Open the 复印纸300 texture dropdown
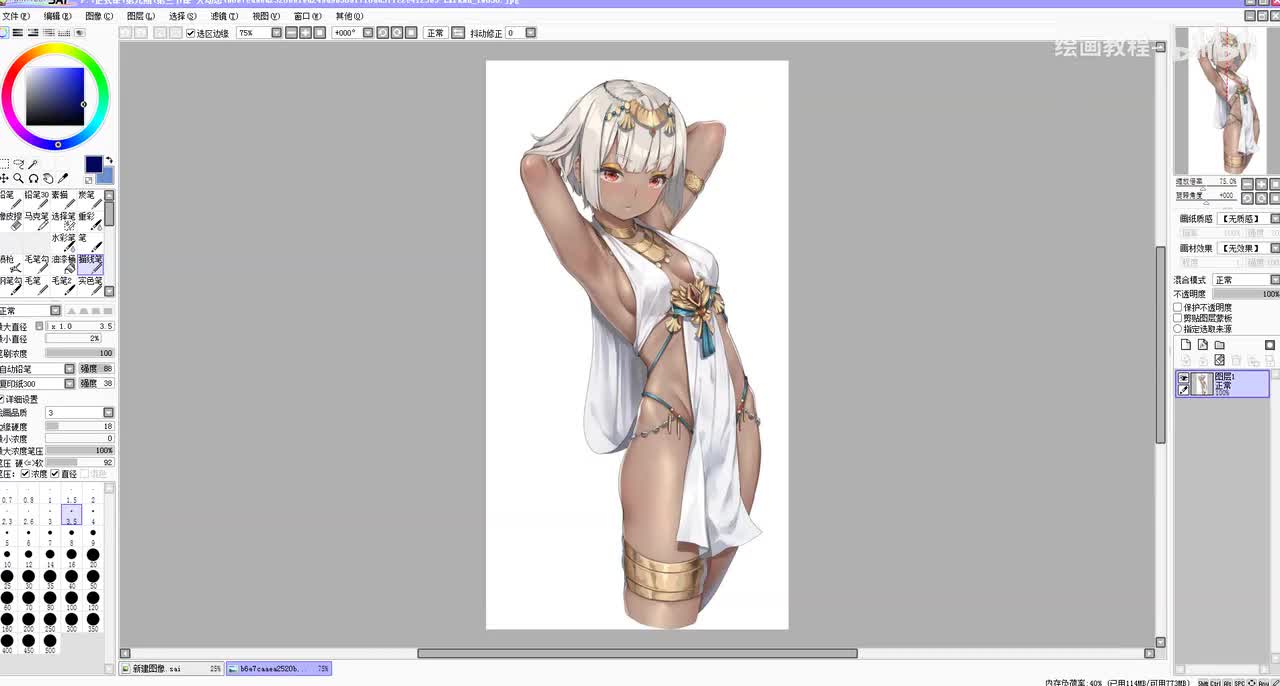 click(70, 384)
